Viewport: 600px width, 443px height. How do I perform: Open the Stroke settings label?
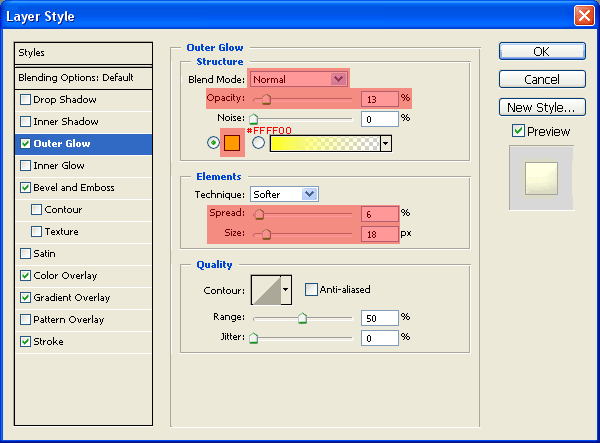pyautogui.click(x=49, y=342)
